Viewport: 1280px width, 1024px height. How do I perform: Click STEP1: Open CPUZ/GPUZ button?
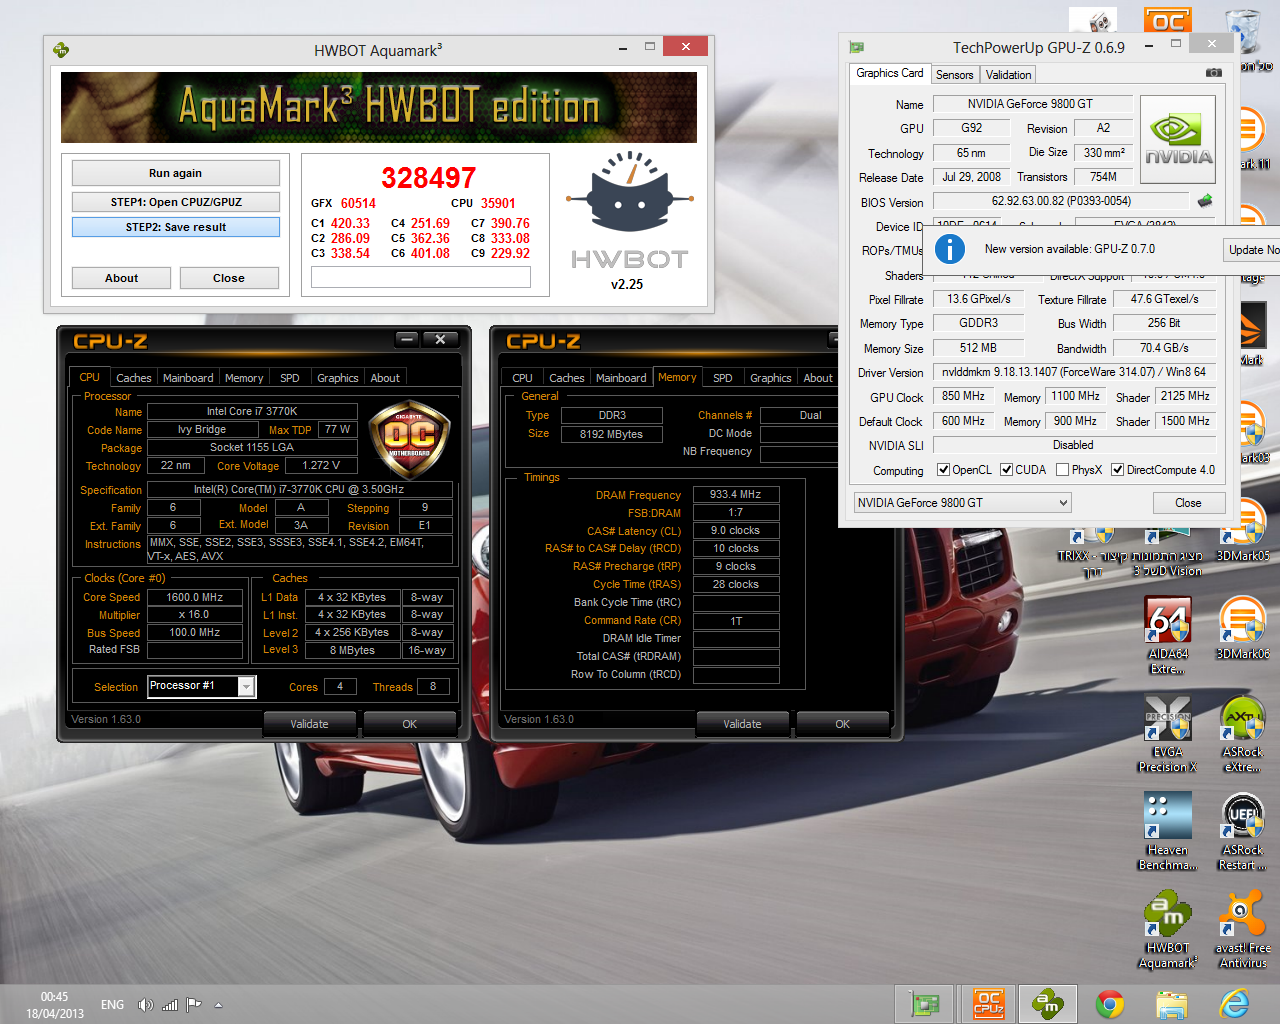175,202
